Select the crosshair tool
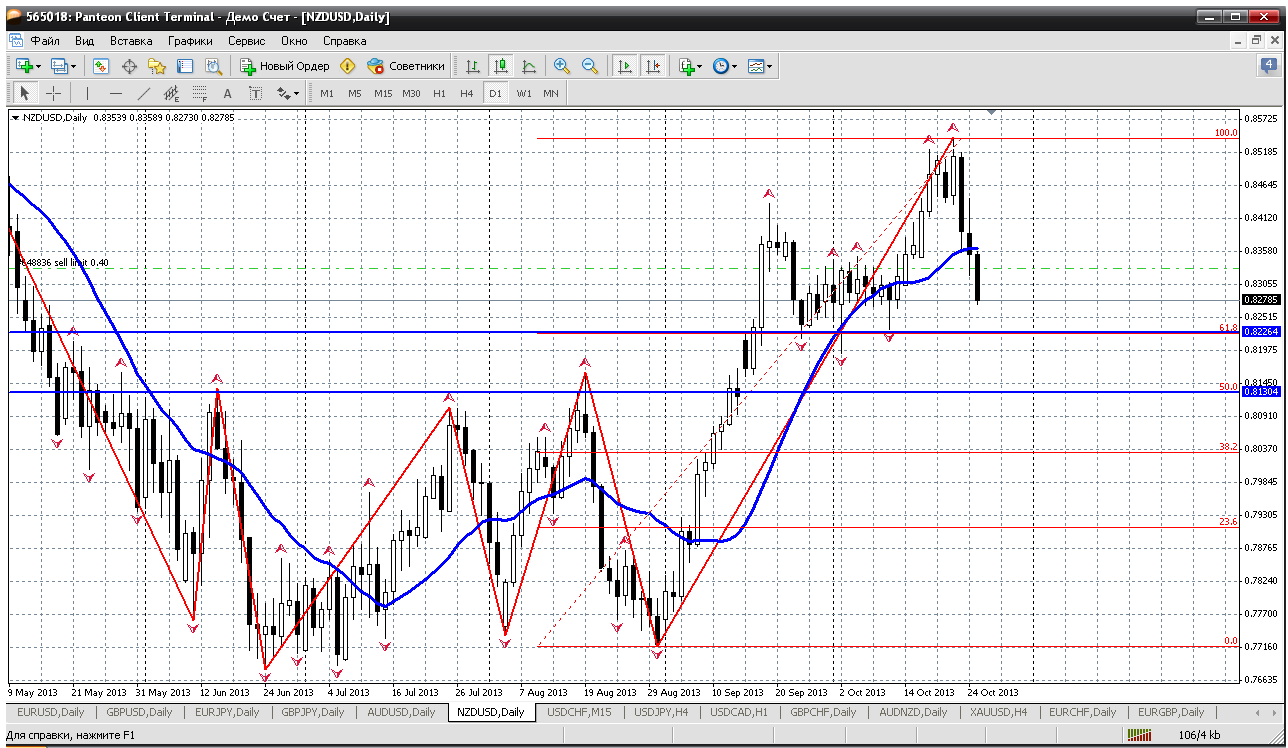The width and height of the screenshot is (1288, 748). click(x=53, y=93)
